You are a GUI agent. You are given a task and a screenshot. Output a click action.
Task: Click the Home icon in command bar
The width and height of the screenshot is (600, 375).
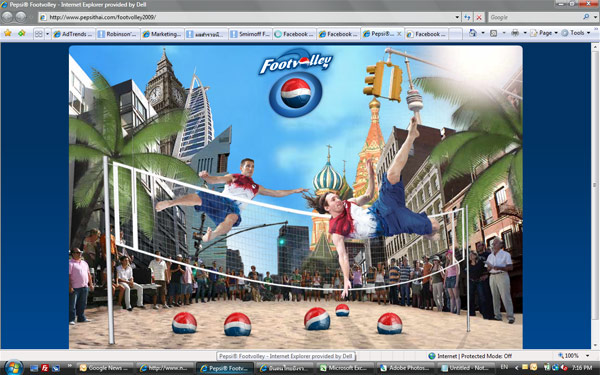click(473, 33)
